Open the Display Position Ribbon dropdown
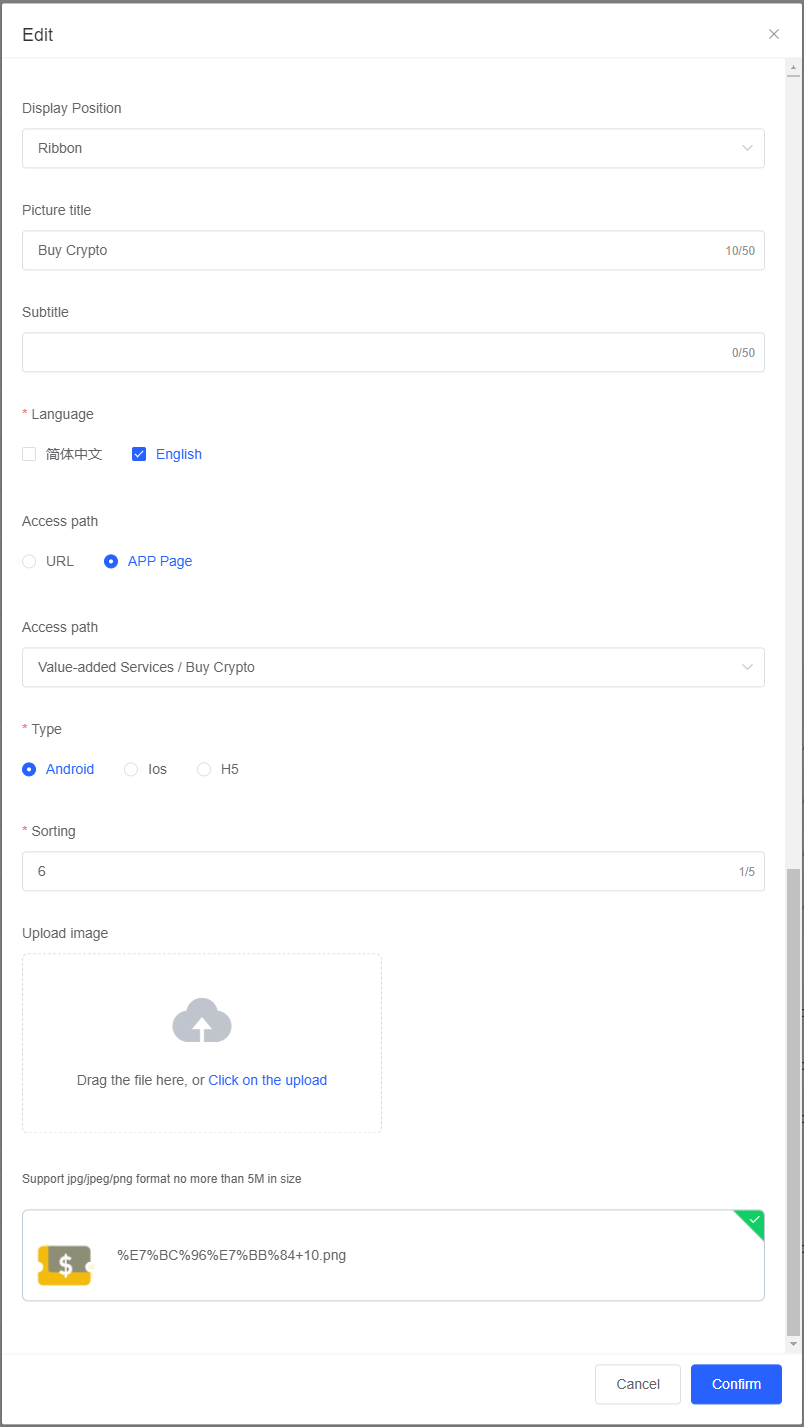The image size is (804, 1427). click(393, 148)
